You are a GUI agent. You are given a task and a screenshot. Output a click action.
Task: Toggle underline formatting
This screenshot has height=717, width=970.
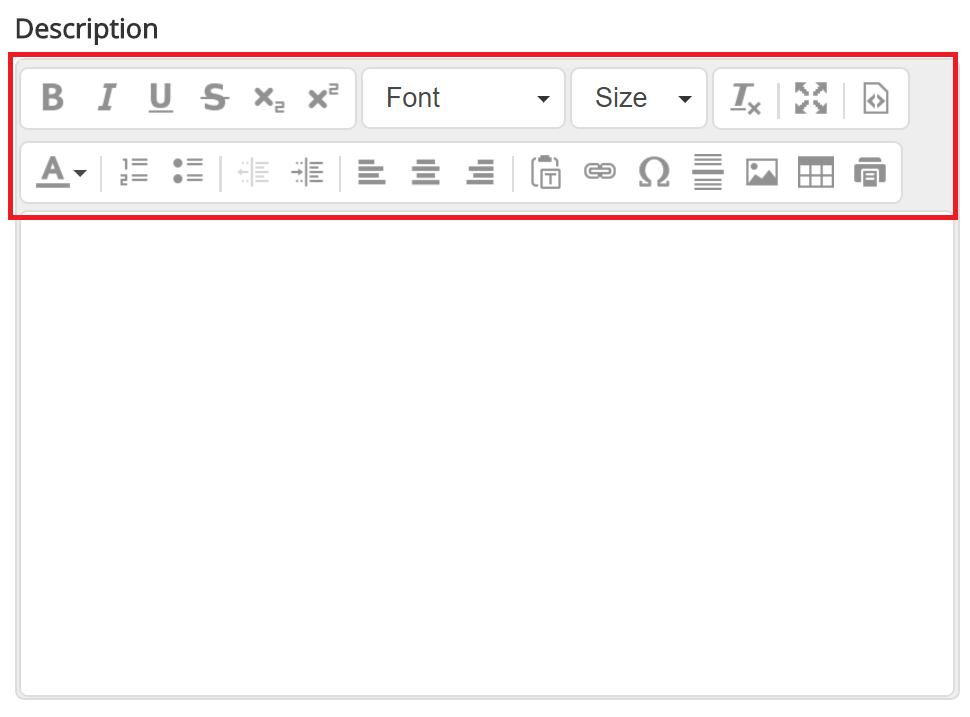[160, 98]
